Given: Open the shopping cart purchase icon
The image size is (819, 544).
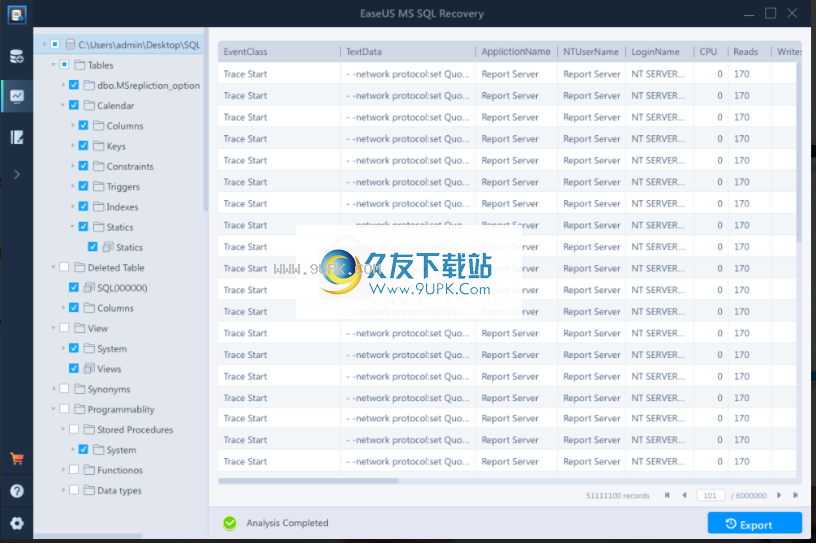Looking at the screenshot, I should (17, 459).
